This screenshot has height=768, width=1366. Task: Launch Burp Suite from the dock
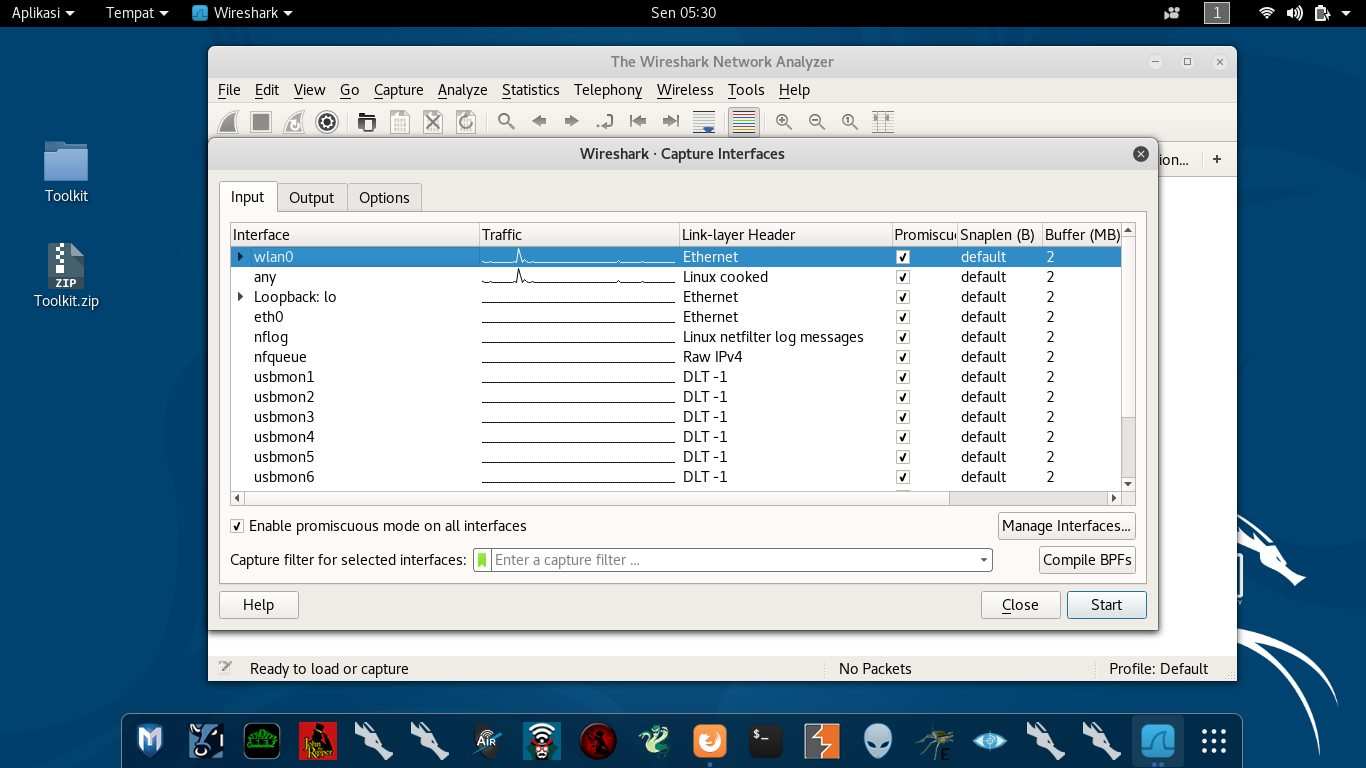[822, 740]
